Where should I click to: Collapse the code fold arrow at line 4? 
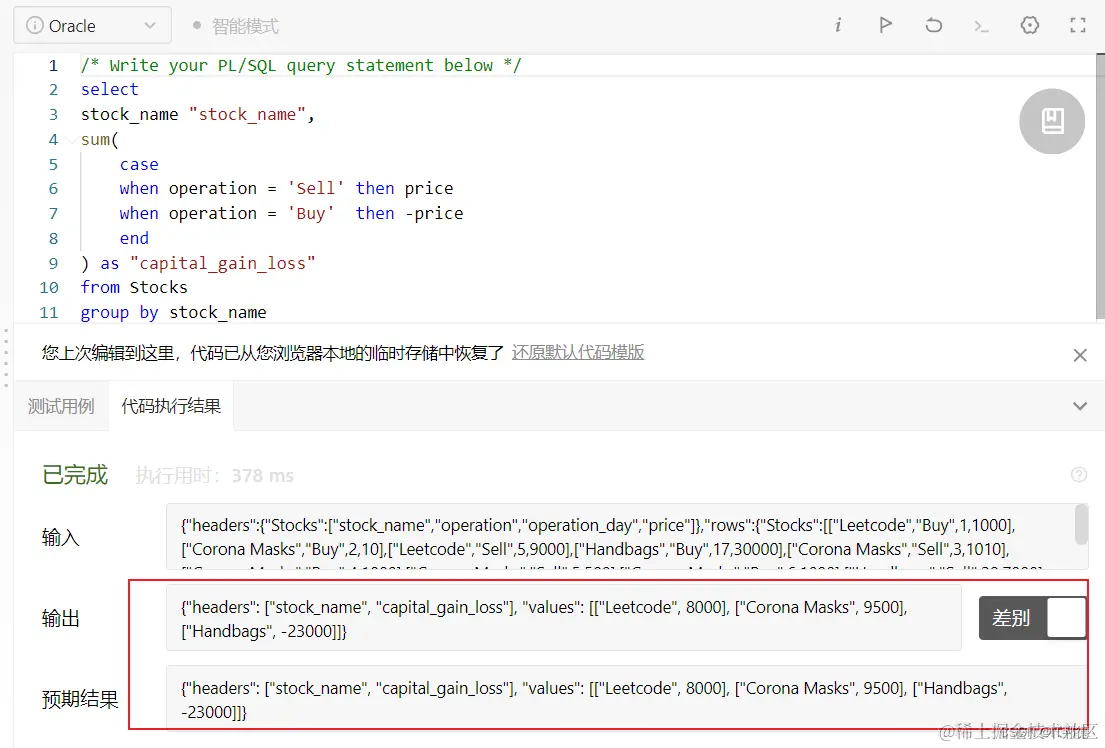pyautogui.click(x=71, y=140)
